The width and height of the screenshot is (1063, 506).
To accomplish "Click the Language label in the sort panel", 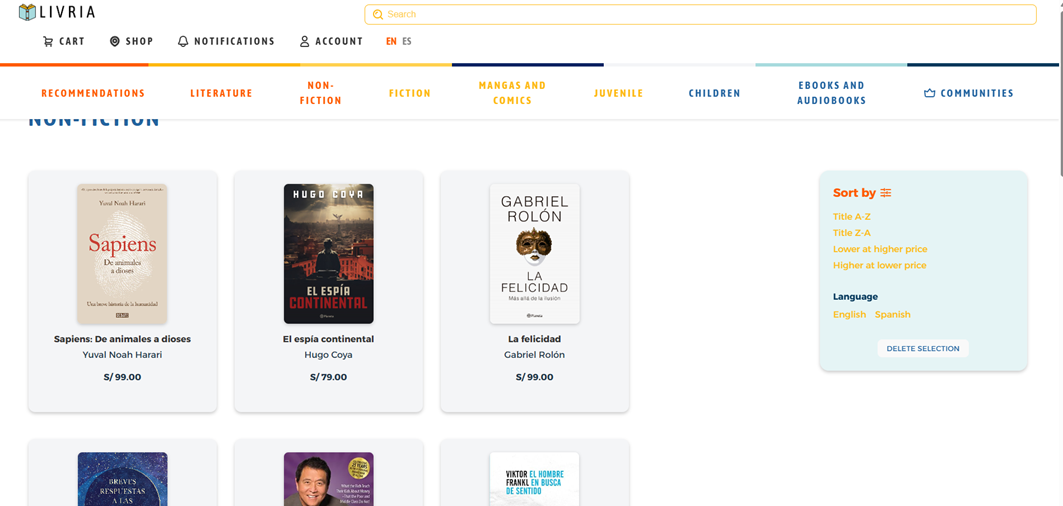I will (x=855, y=297).
